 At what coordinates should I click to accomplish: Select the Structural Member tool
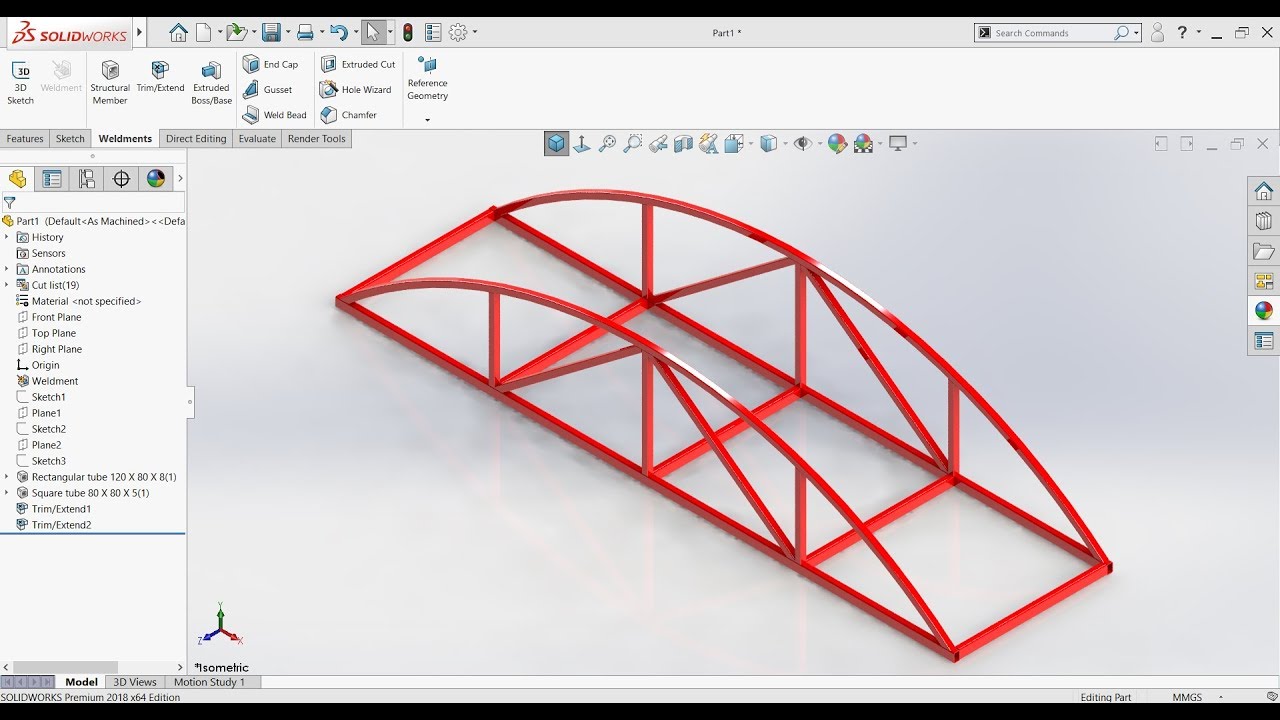click(110, 82)
